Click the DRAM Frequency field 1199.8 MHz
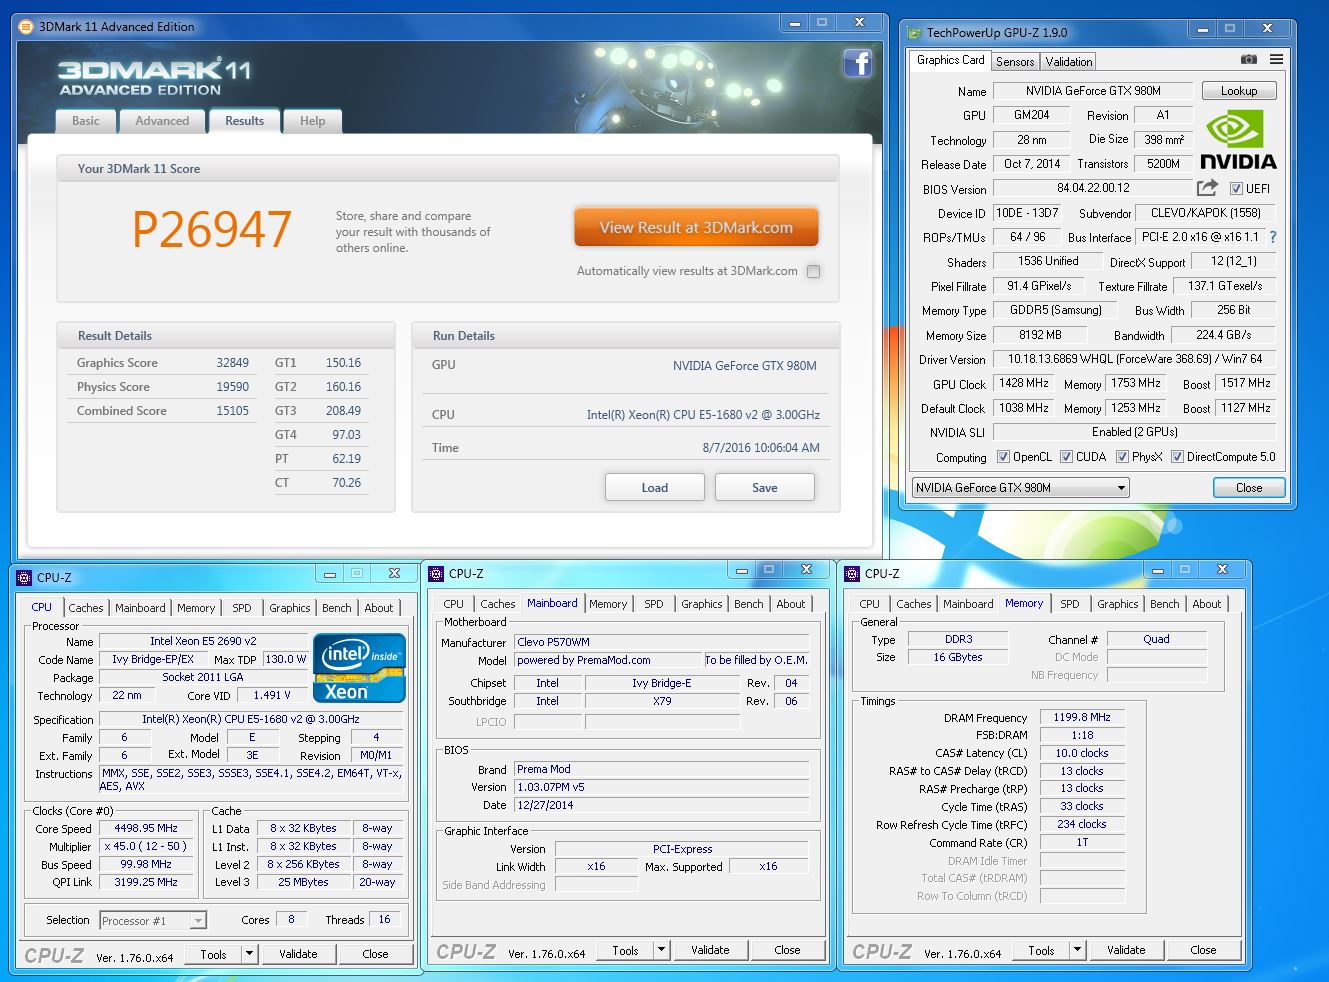1329x982 pixels. tap(1082, 717)
